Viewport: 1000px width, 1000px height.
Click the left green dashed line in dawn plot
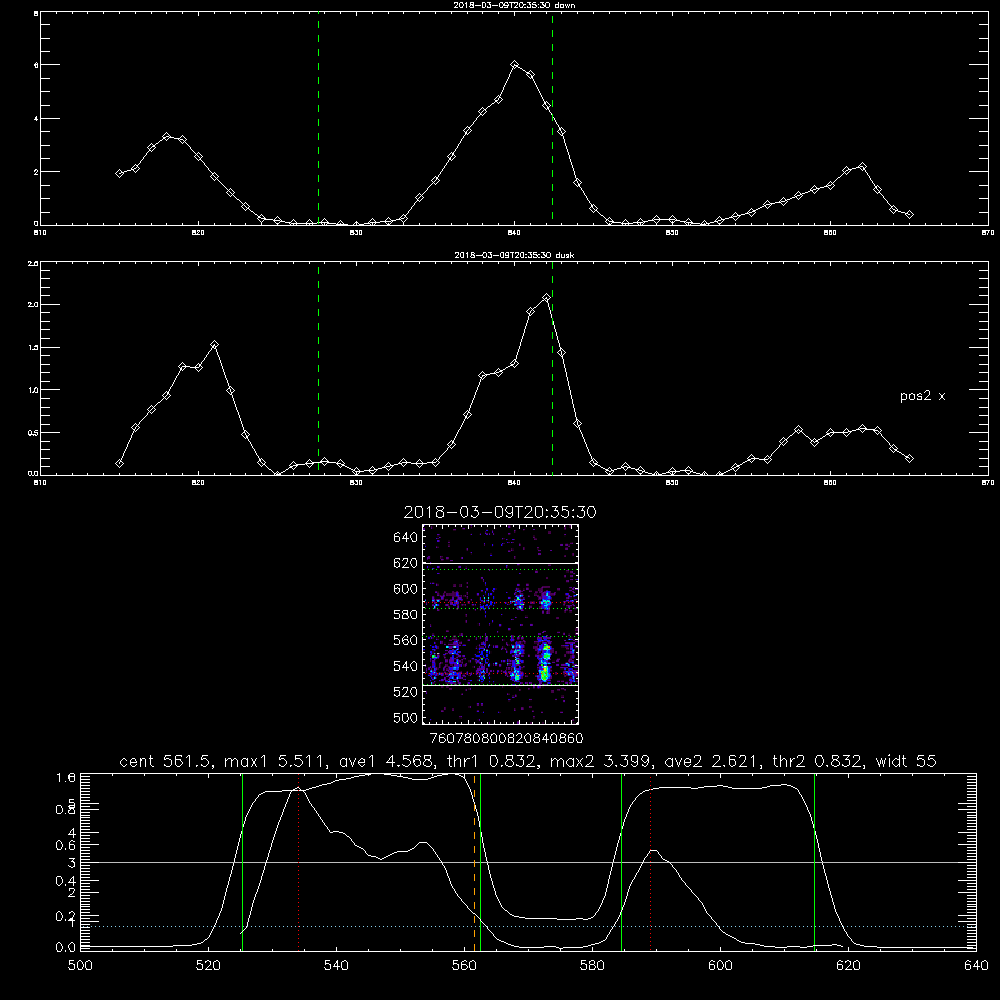[318, 118]
